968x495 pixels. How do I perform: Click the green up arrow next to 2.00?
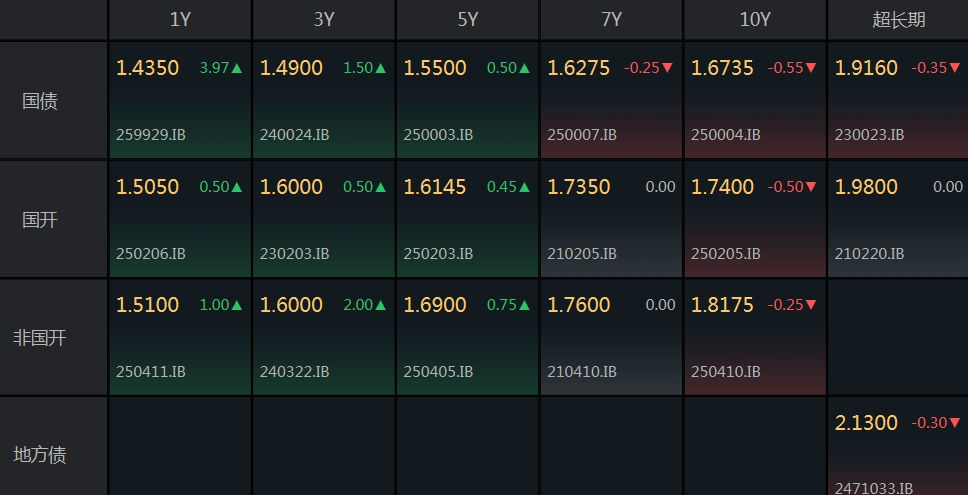coord(380,306)
